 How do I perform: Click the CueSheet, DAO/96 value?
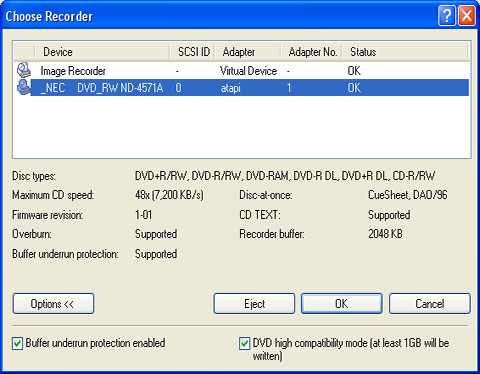click(408, 195)
